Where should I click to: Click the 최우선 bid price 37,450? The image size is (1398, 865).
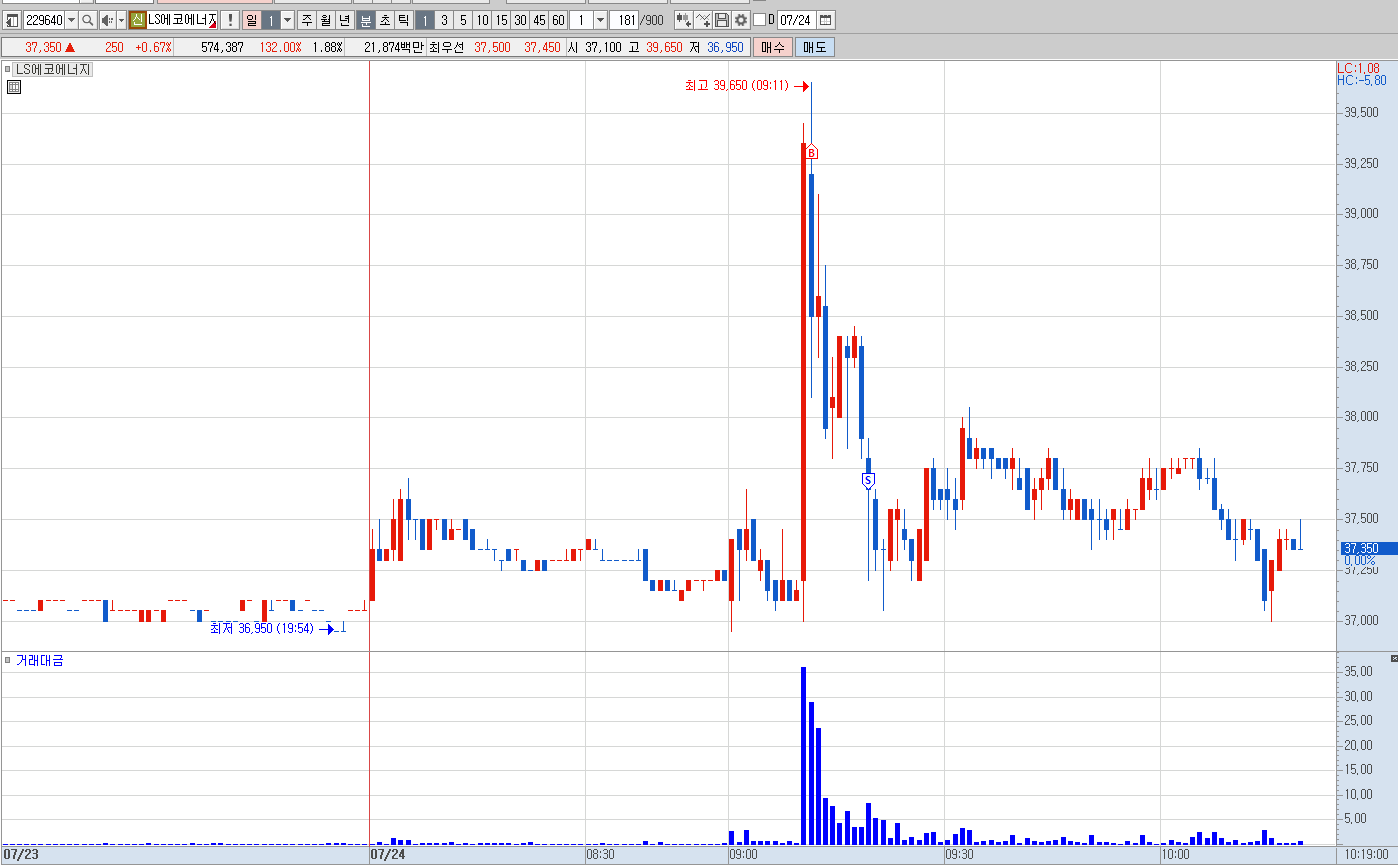tap(542, 47)
